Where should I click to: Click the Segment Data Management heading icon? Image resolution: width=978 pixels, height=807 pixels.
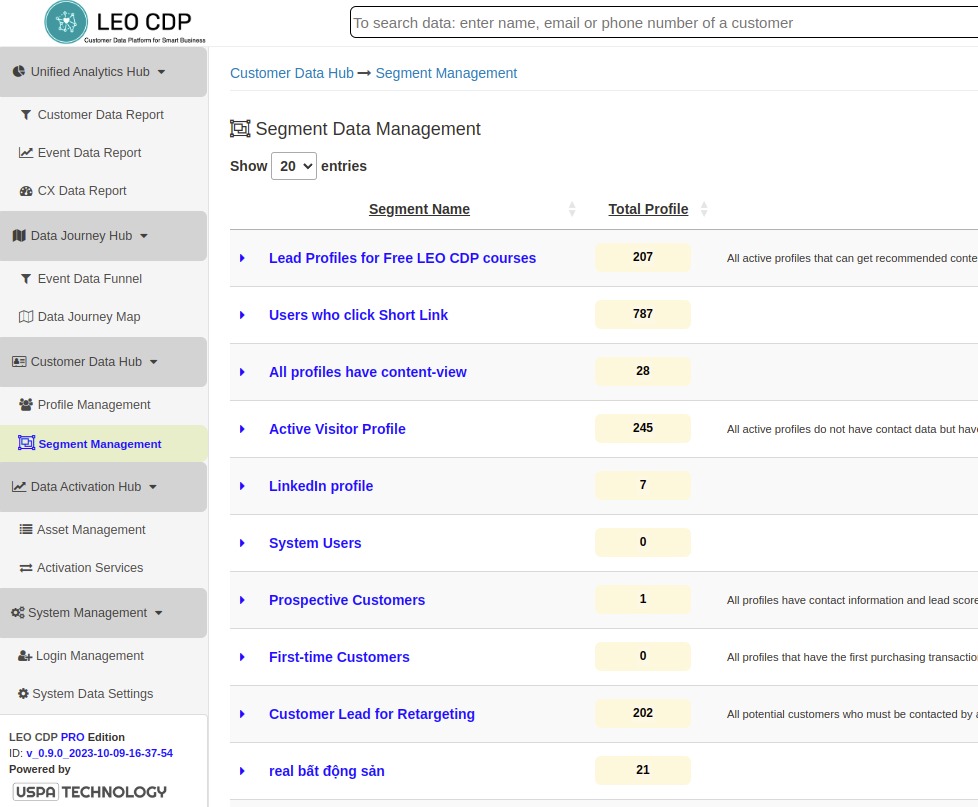coord(240,128)
